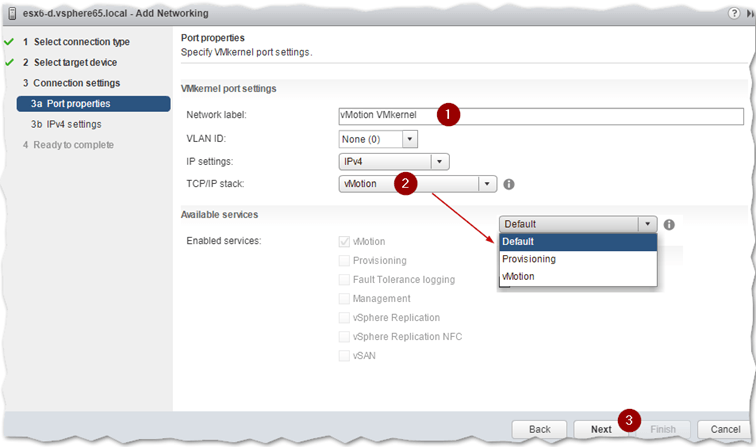Enable vSphere Replication checkbox
Screen dimensions: 756x447
(344, 318)
